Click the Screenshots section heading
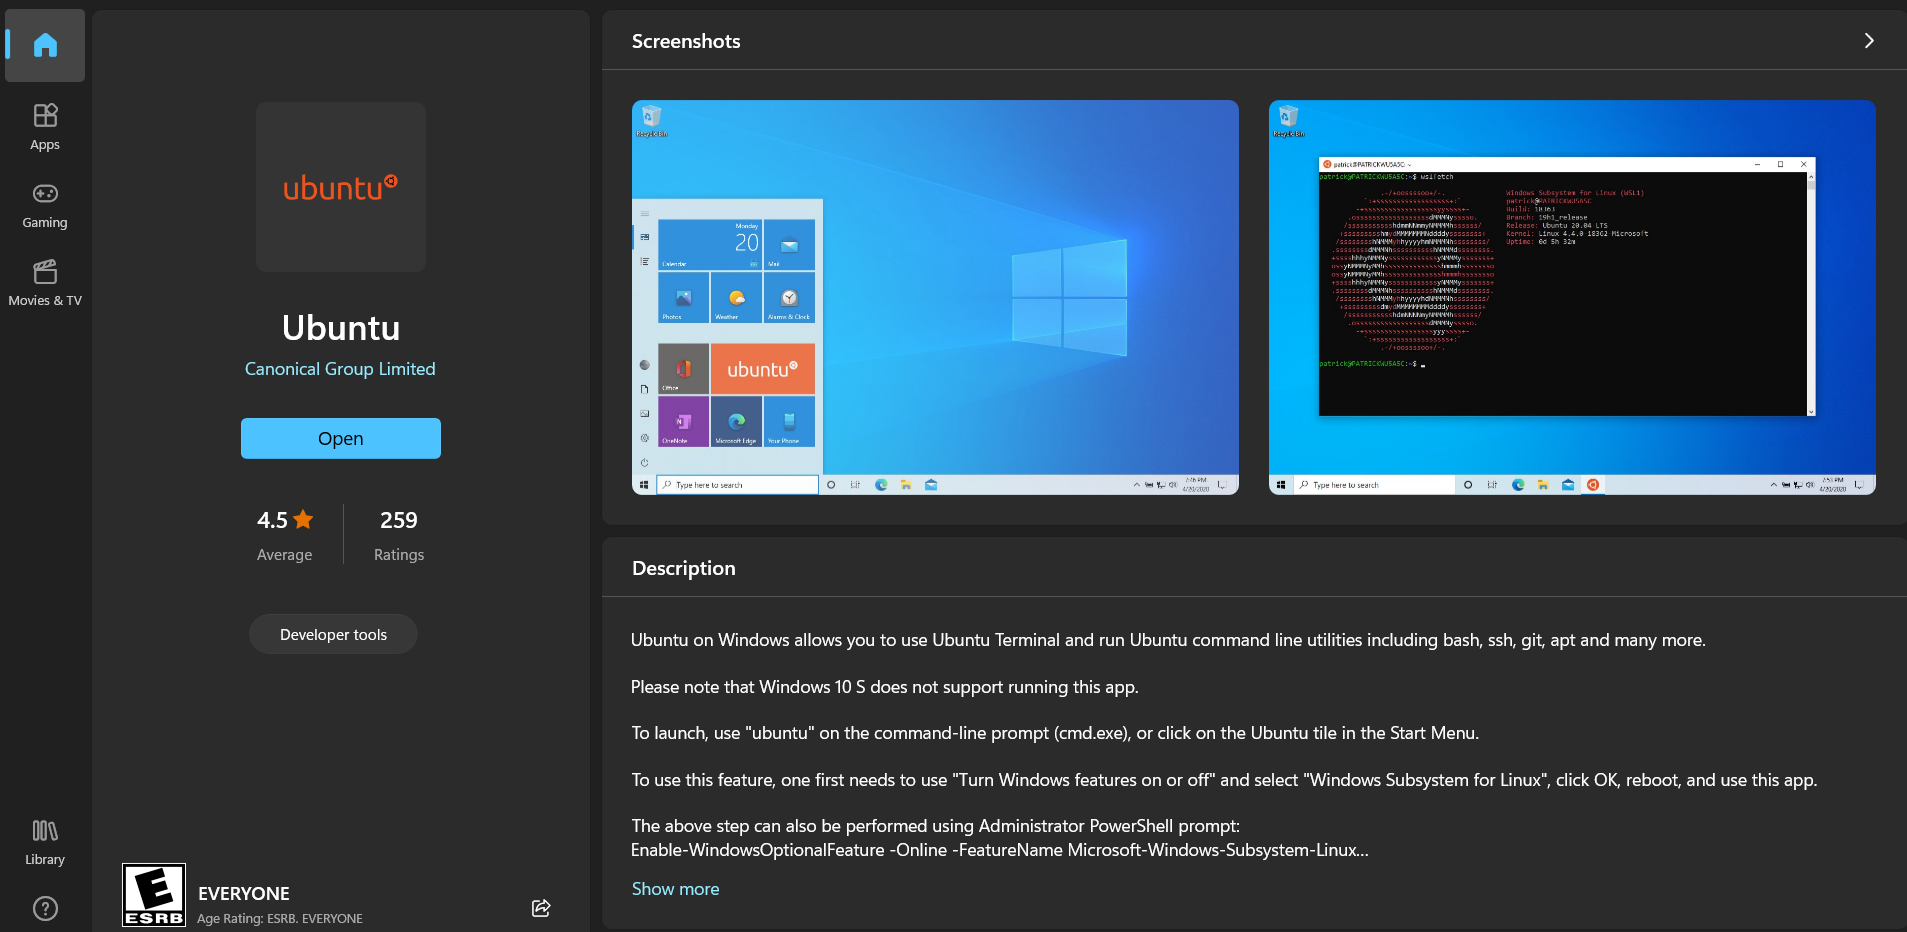1907x932 pixels. click(686, 41)
